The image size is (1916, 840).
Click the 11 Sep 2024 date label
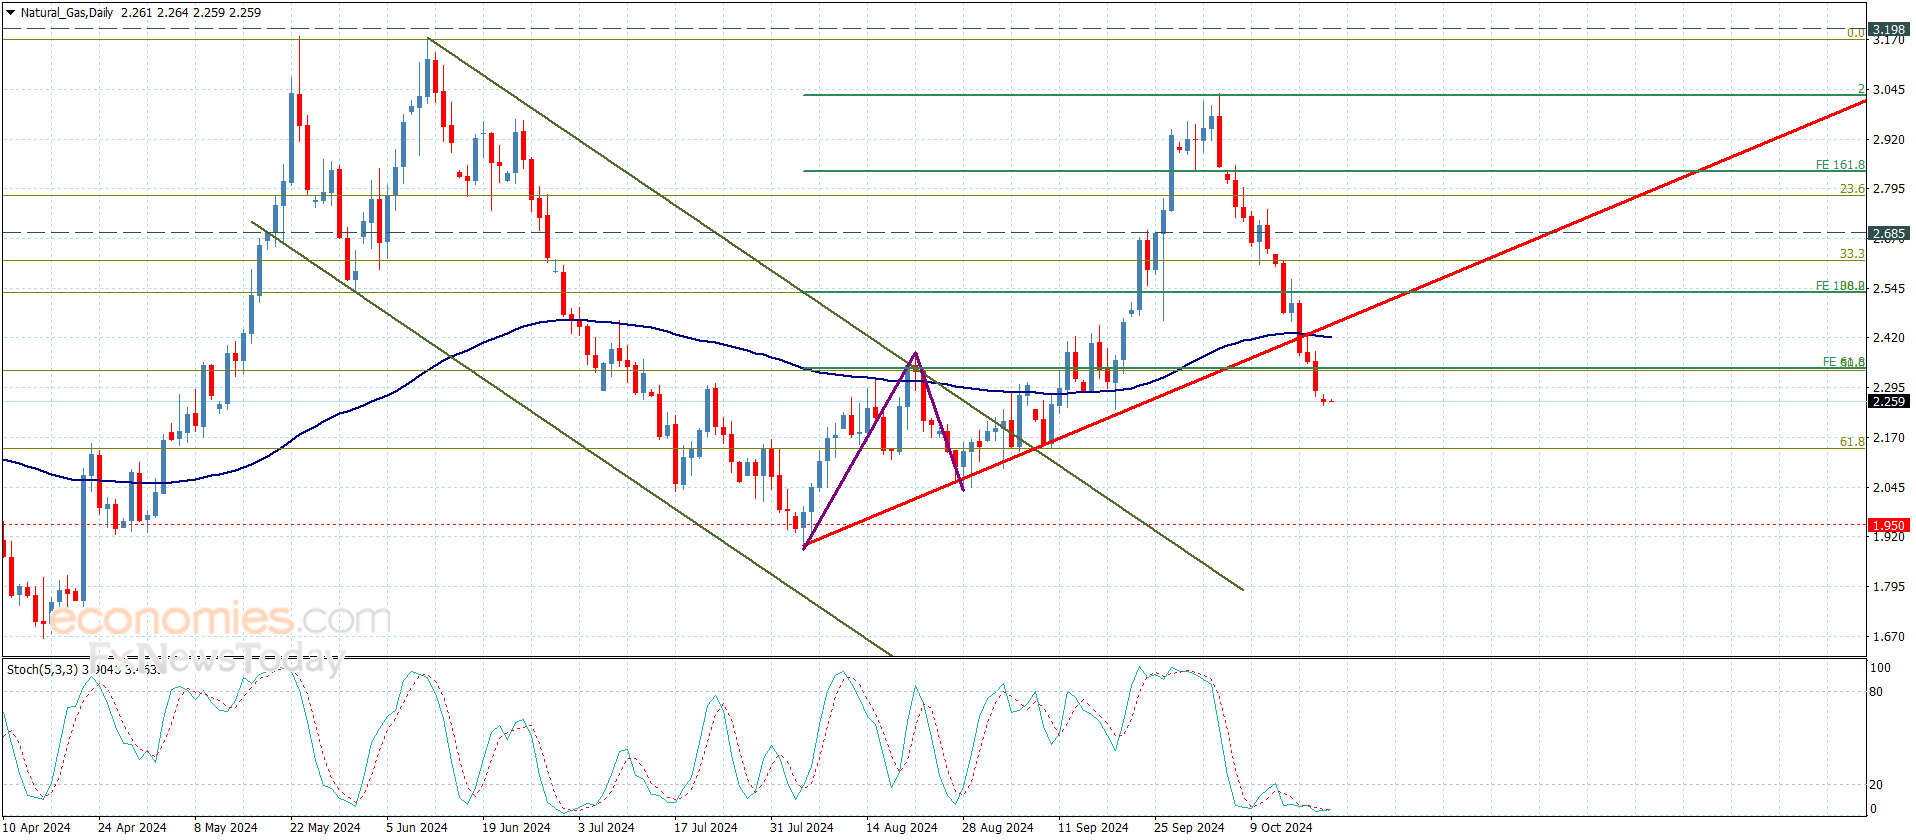pos(1093,827)
